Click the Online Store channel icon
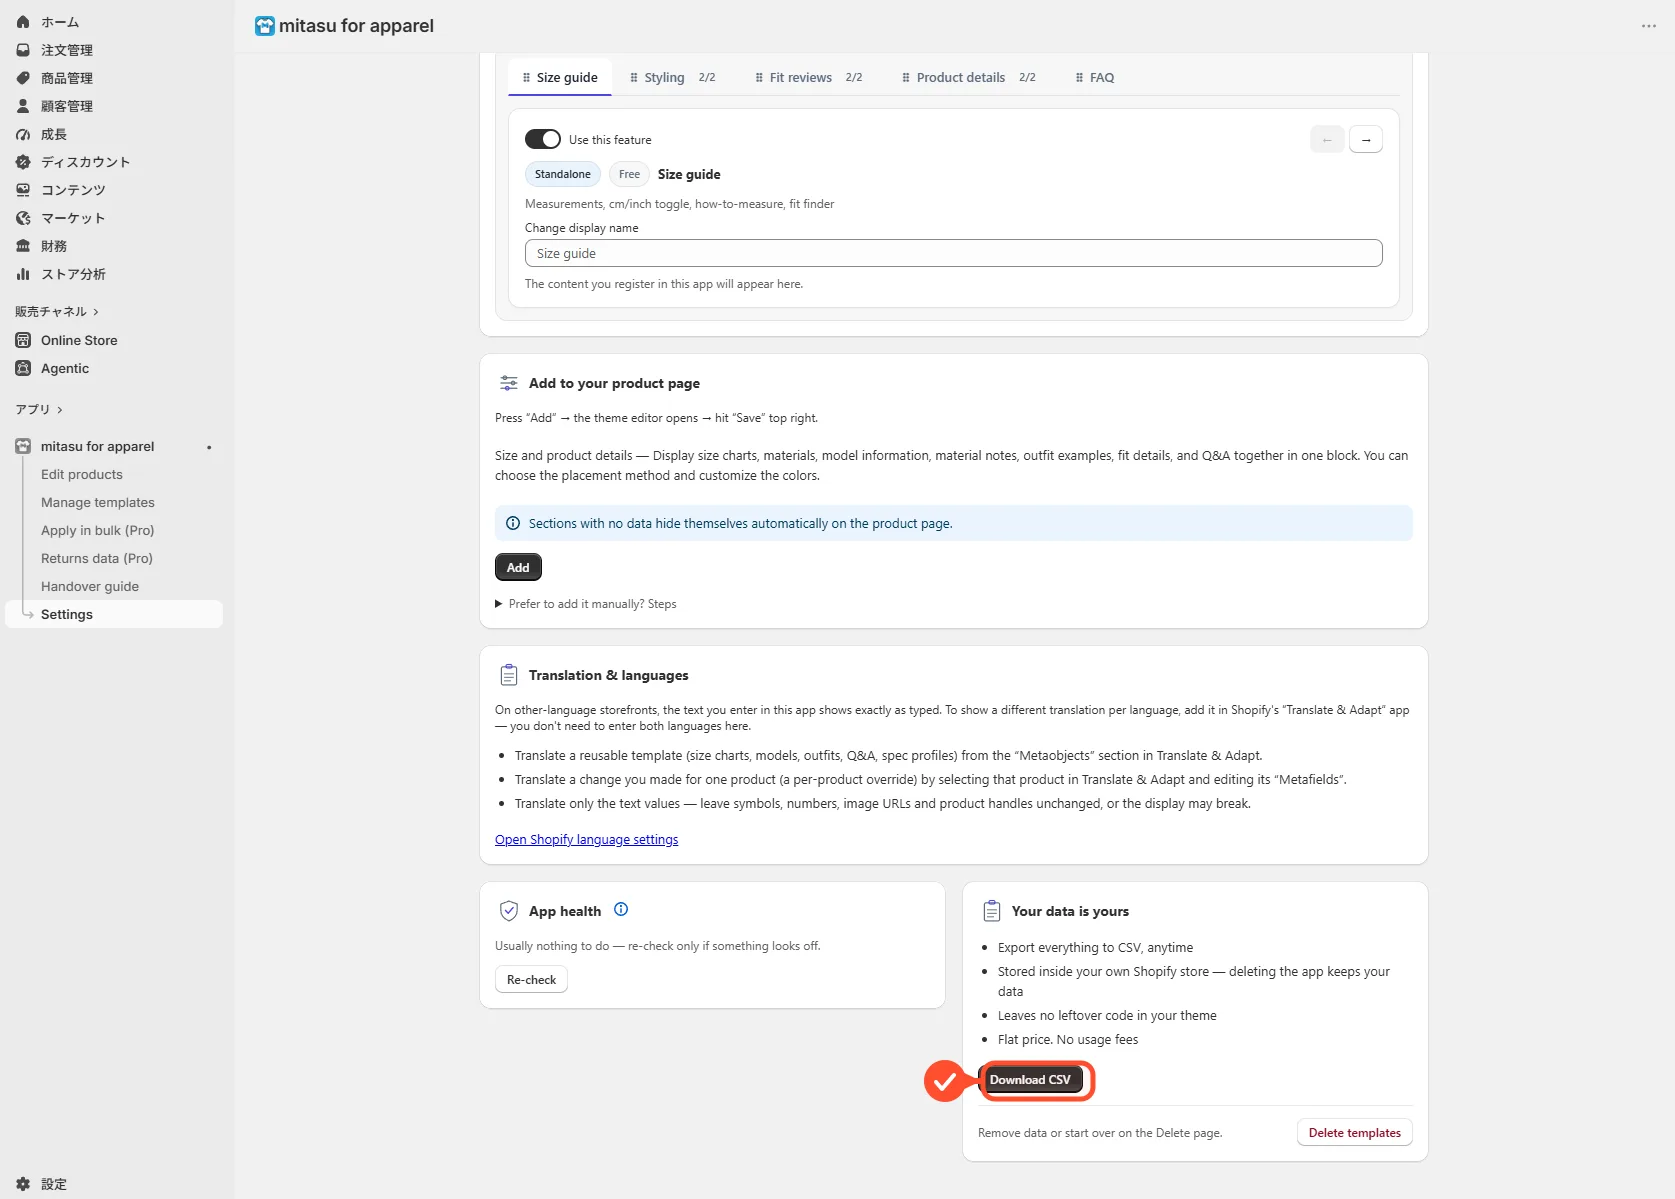 pos(23,340)
